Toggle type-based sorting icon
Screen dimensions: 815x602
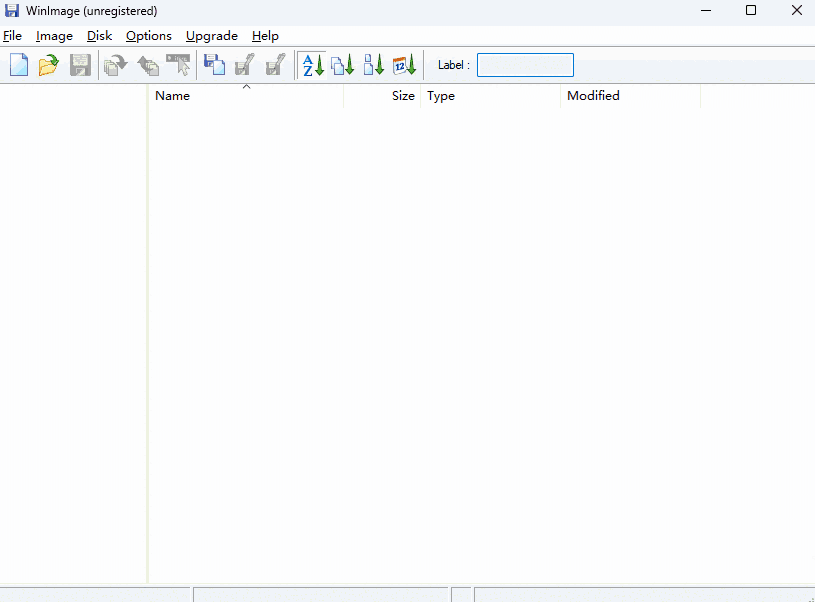point(342,64)
